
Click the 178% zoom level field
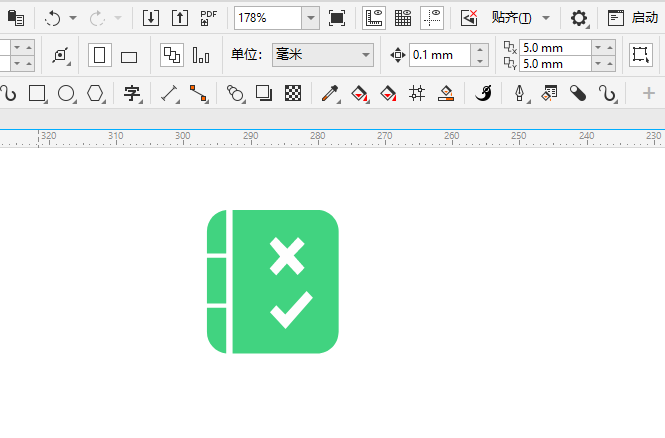click(x=268, y=18)
